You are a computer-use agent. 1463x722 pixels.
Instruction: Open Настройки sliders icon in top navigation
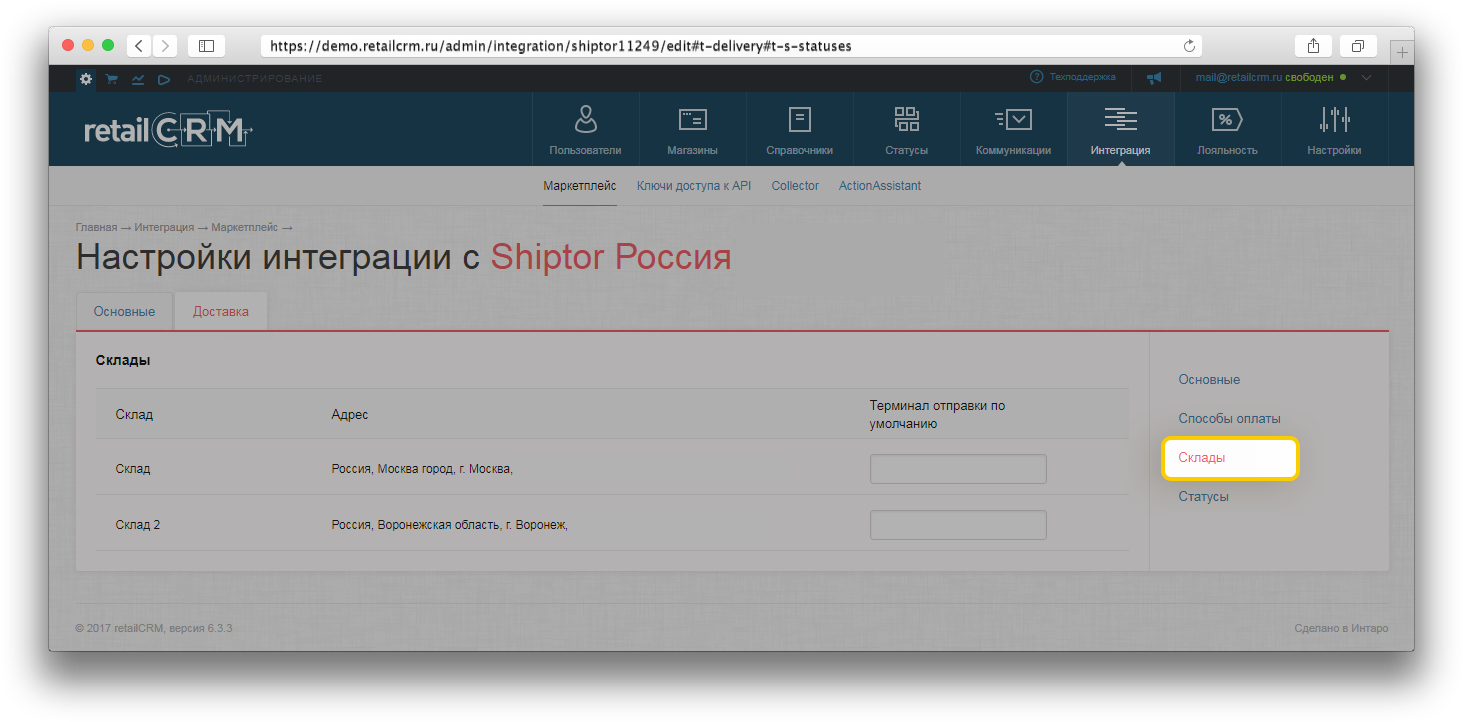pos(1334,121)
